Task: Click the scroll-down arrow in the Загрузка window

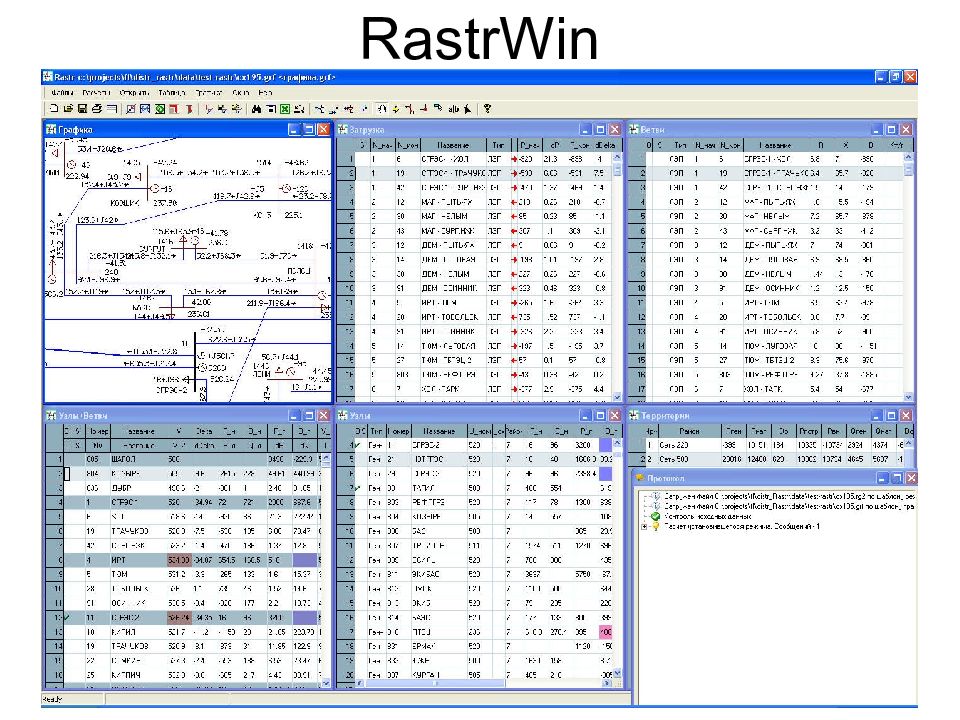Action: pos(617,397)
